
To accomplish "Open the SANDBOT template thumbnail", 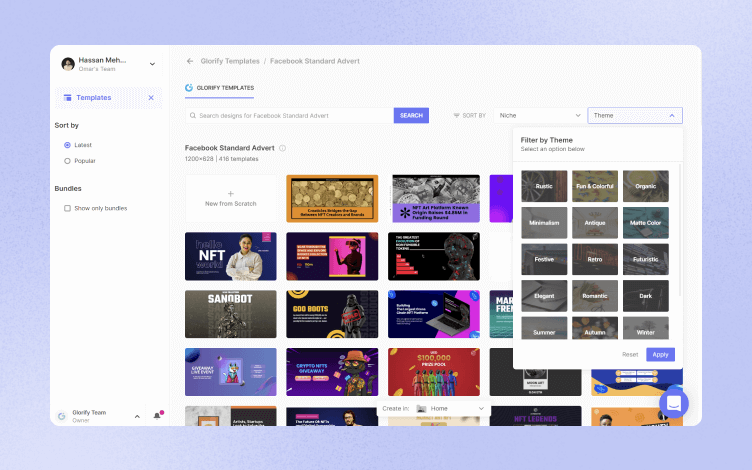I will coord(231,314).
